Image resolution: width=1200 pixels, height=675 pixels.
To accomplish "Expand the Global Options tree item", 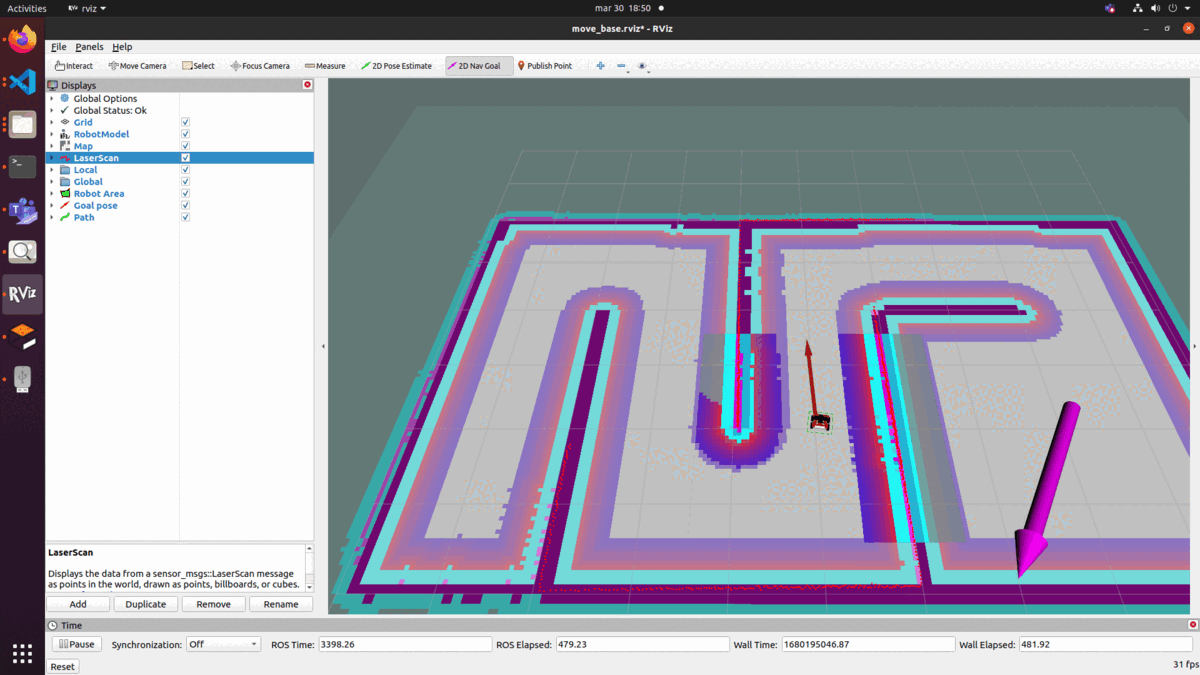I will (52, 98).
